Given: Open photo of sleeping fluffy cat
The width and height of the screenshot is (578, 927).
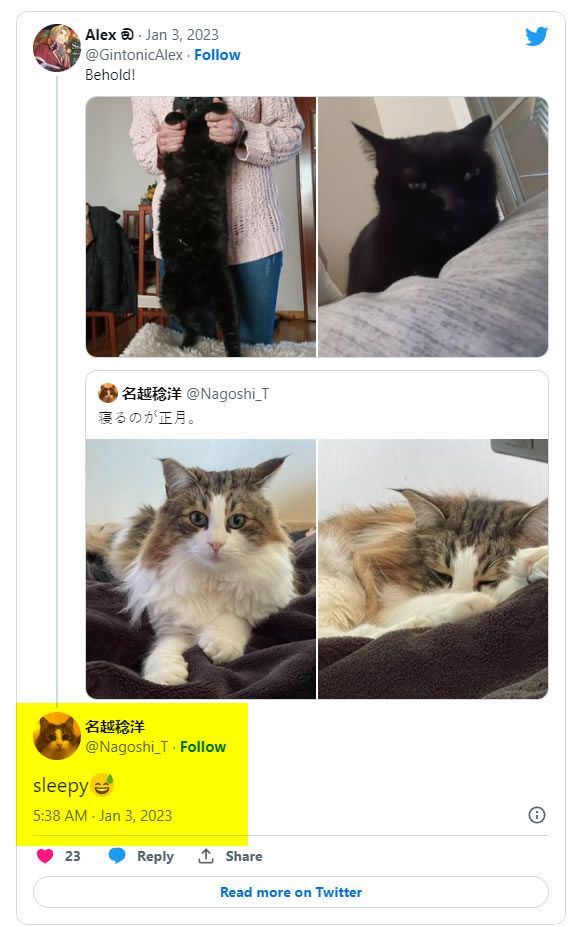Looking at the screenshot, I should [433, 569].
